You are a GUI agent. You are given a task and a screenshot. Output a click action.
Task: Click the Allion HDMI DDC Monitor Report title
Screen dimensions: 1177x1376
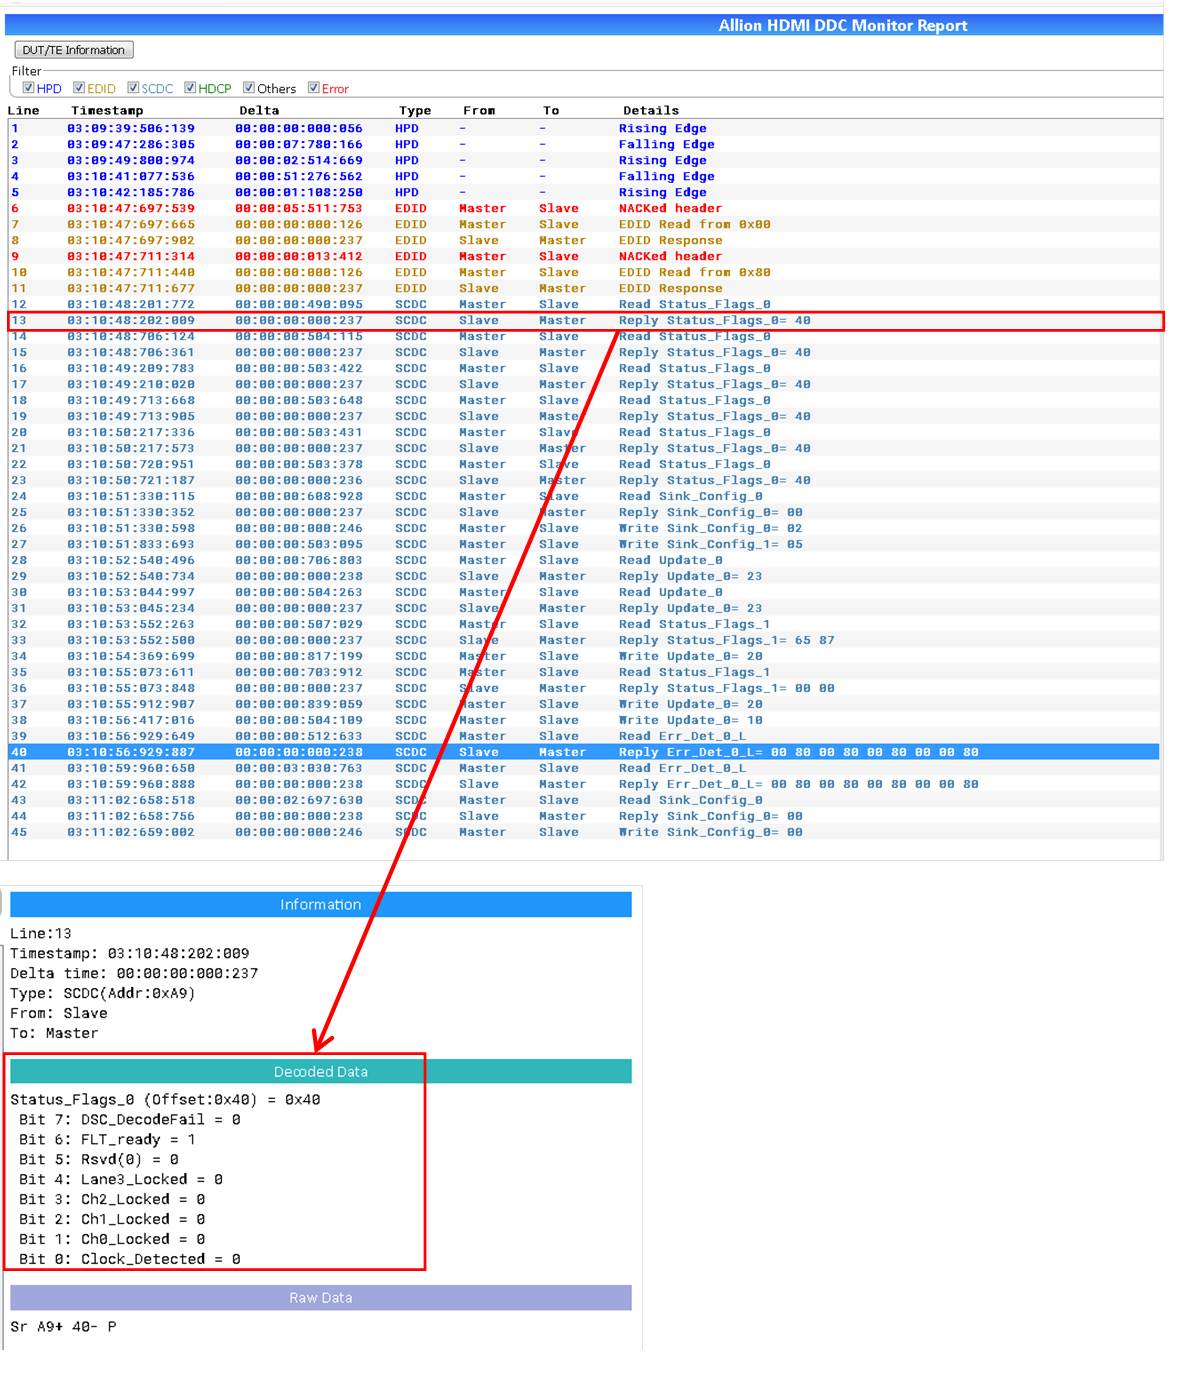(x=842, y=26)
